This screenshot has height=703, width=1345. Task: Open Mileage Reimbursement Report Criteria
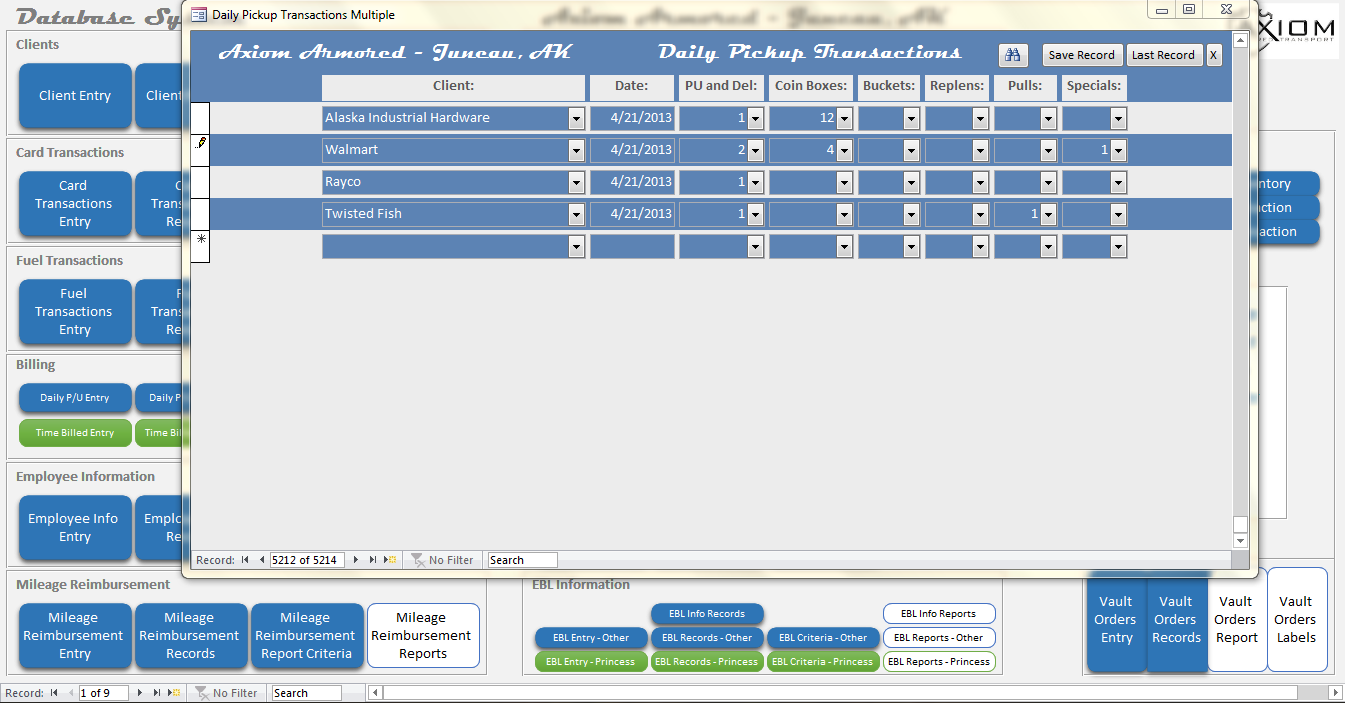click(x=306, y=636)
